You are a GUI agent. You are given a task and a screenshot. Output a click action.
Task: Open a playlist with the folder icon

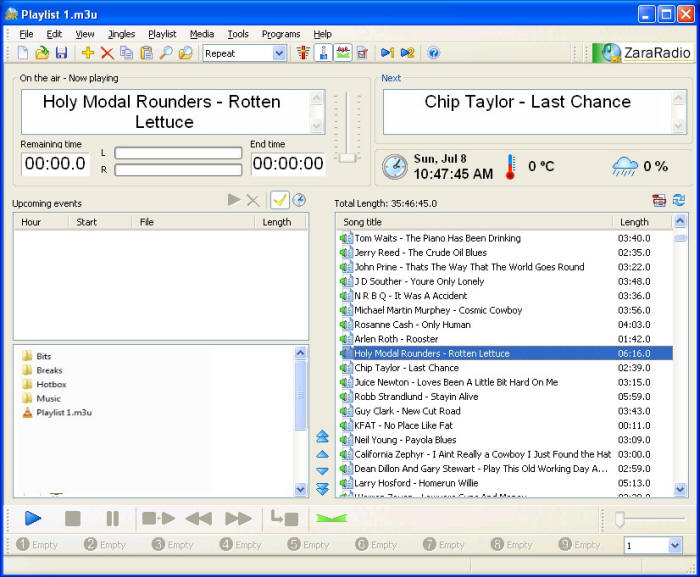(42, 53)
